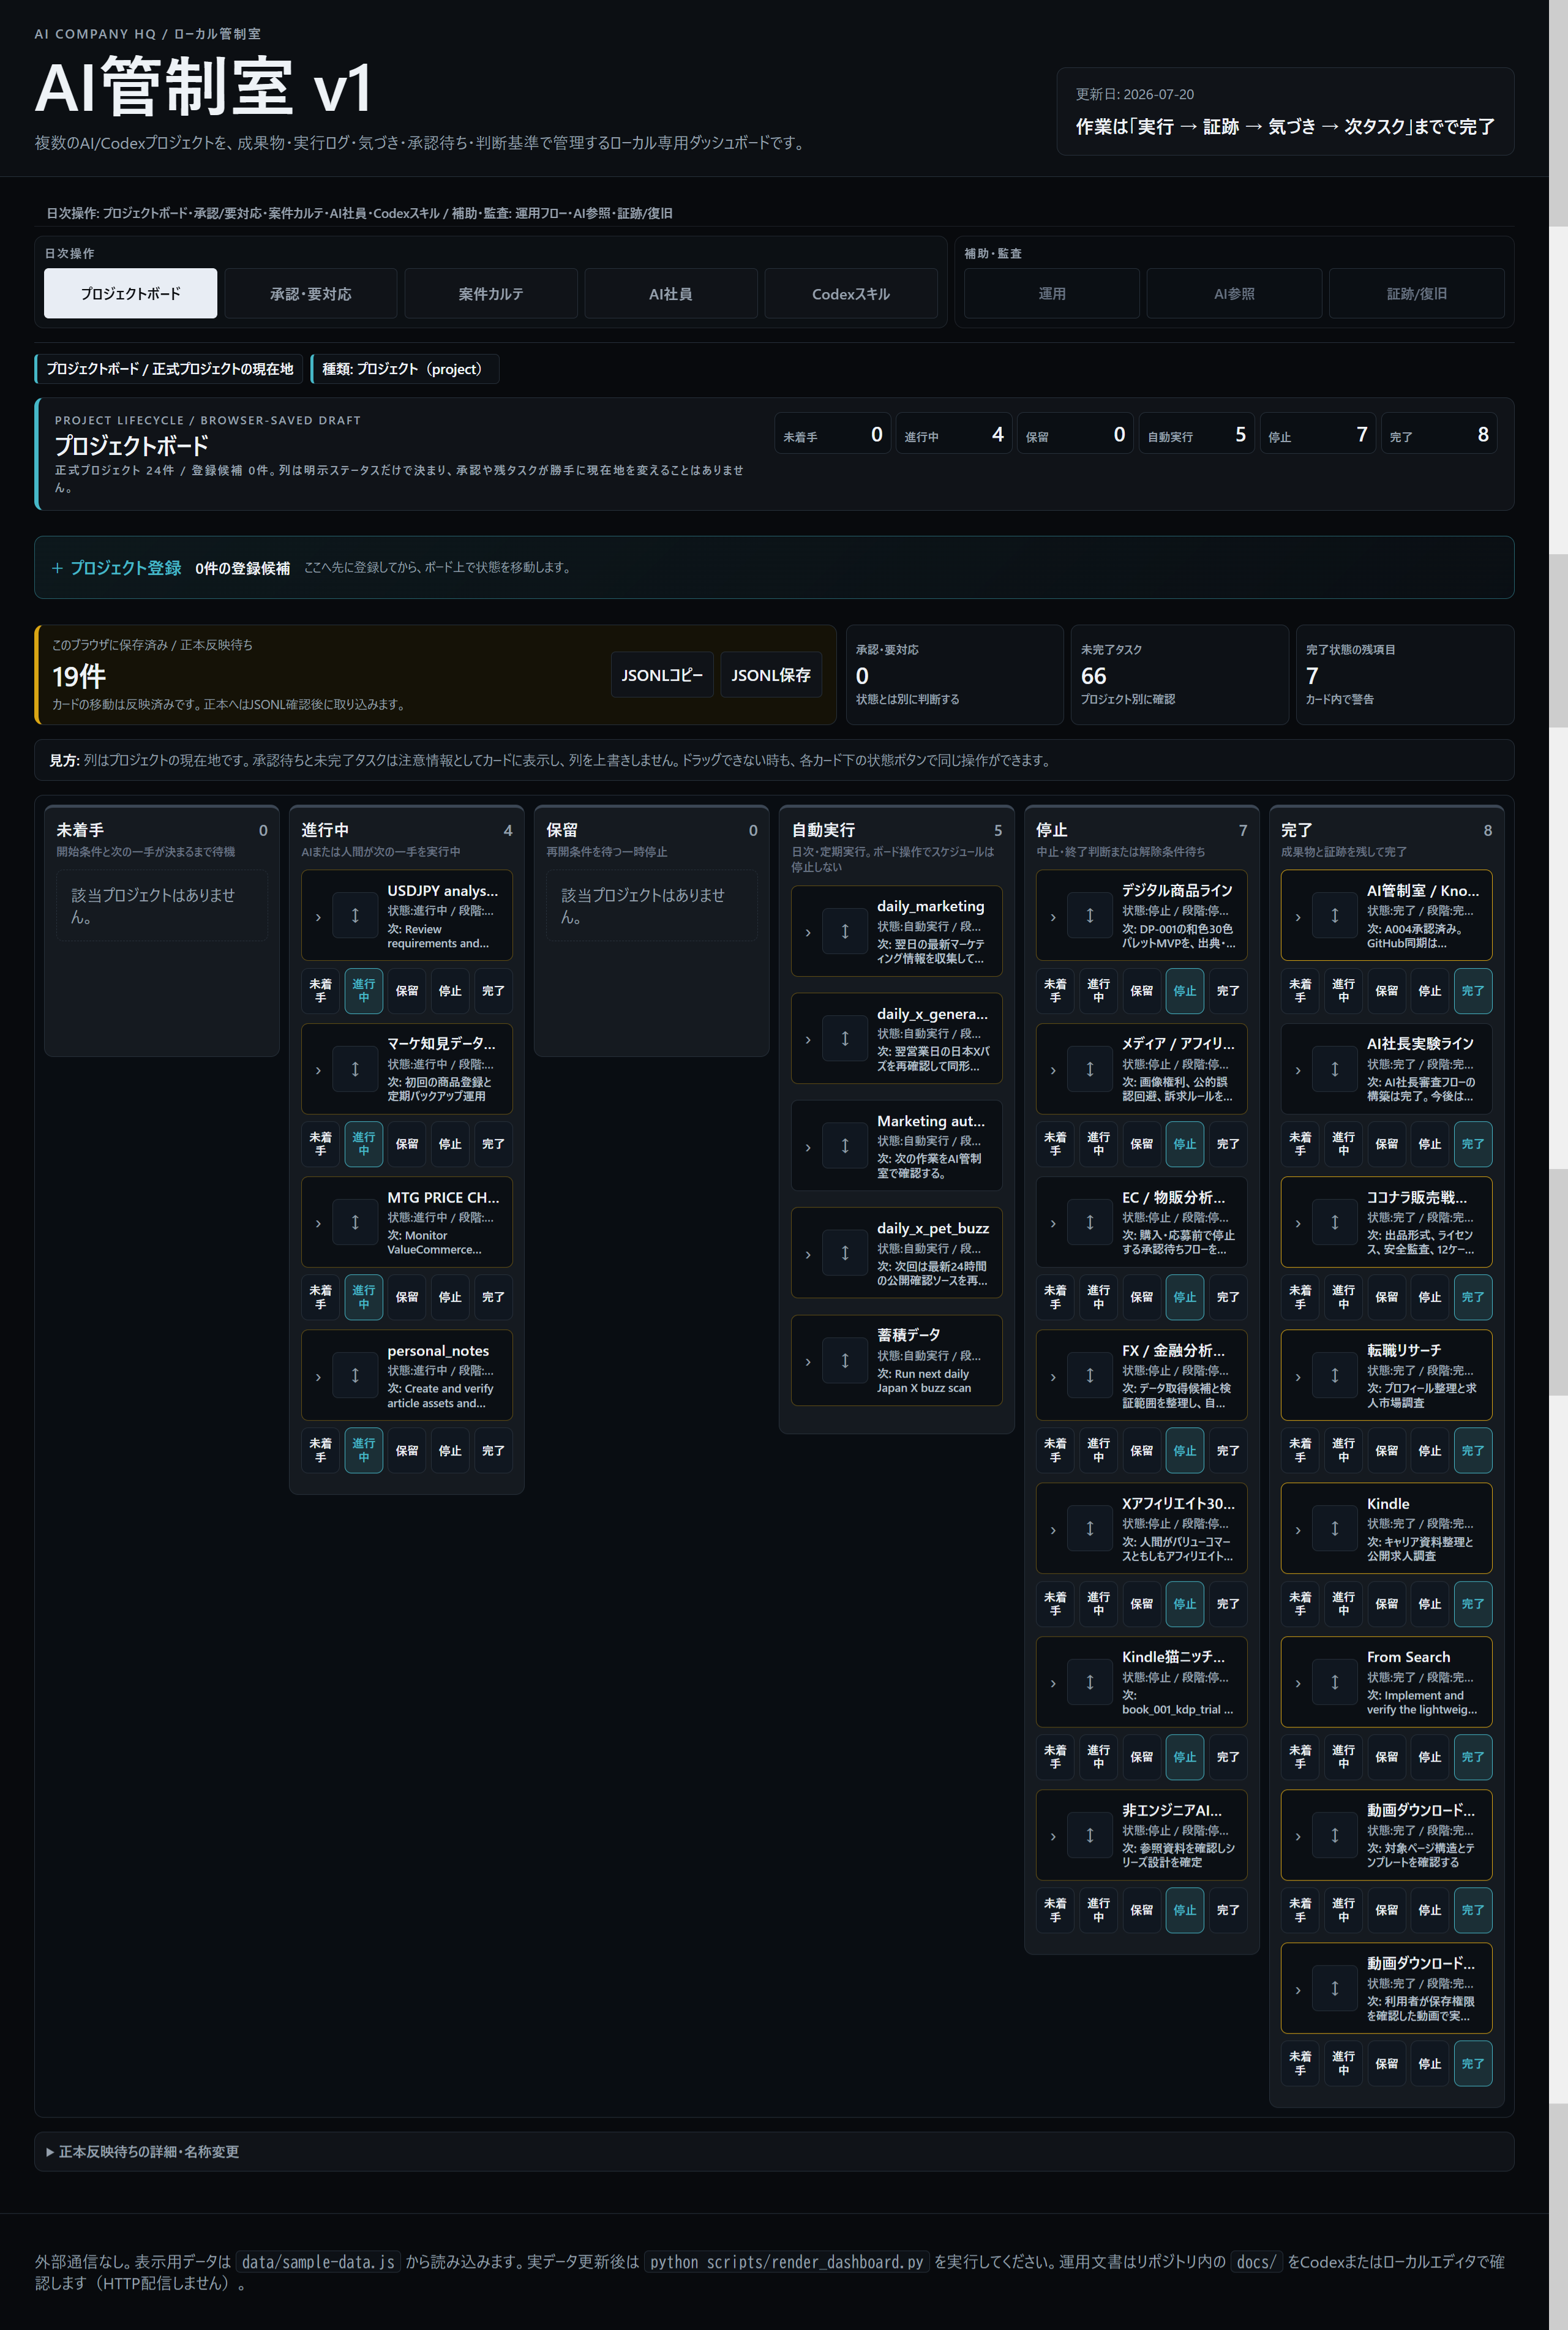Click the JSONLコピー button

click(x=662, y=675)
